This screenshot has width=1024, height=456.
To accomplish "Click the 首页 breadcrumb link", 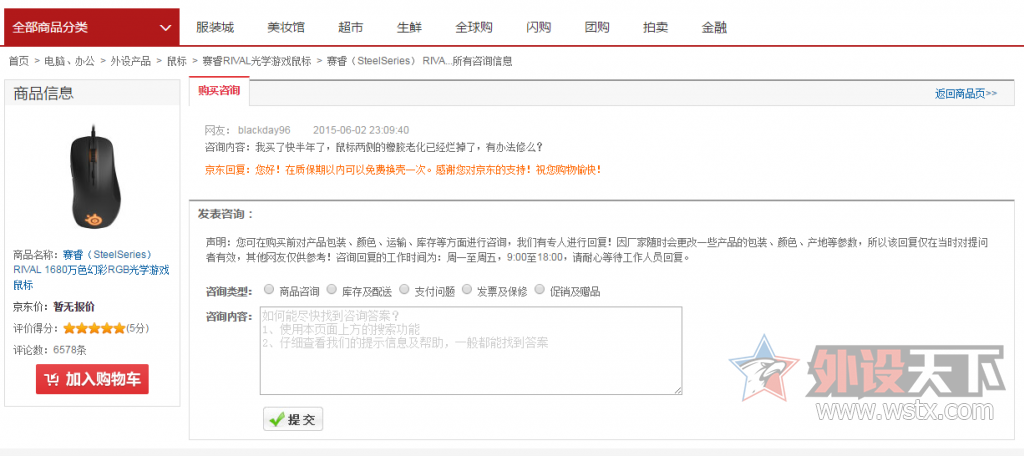I will pos(19,61).
